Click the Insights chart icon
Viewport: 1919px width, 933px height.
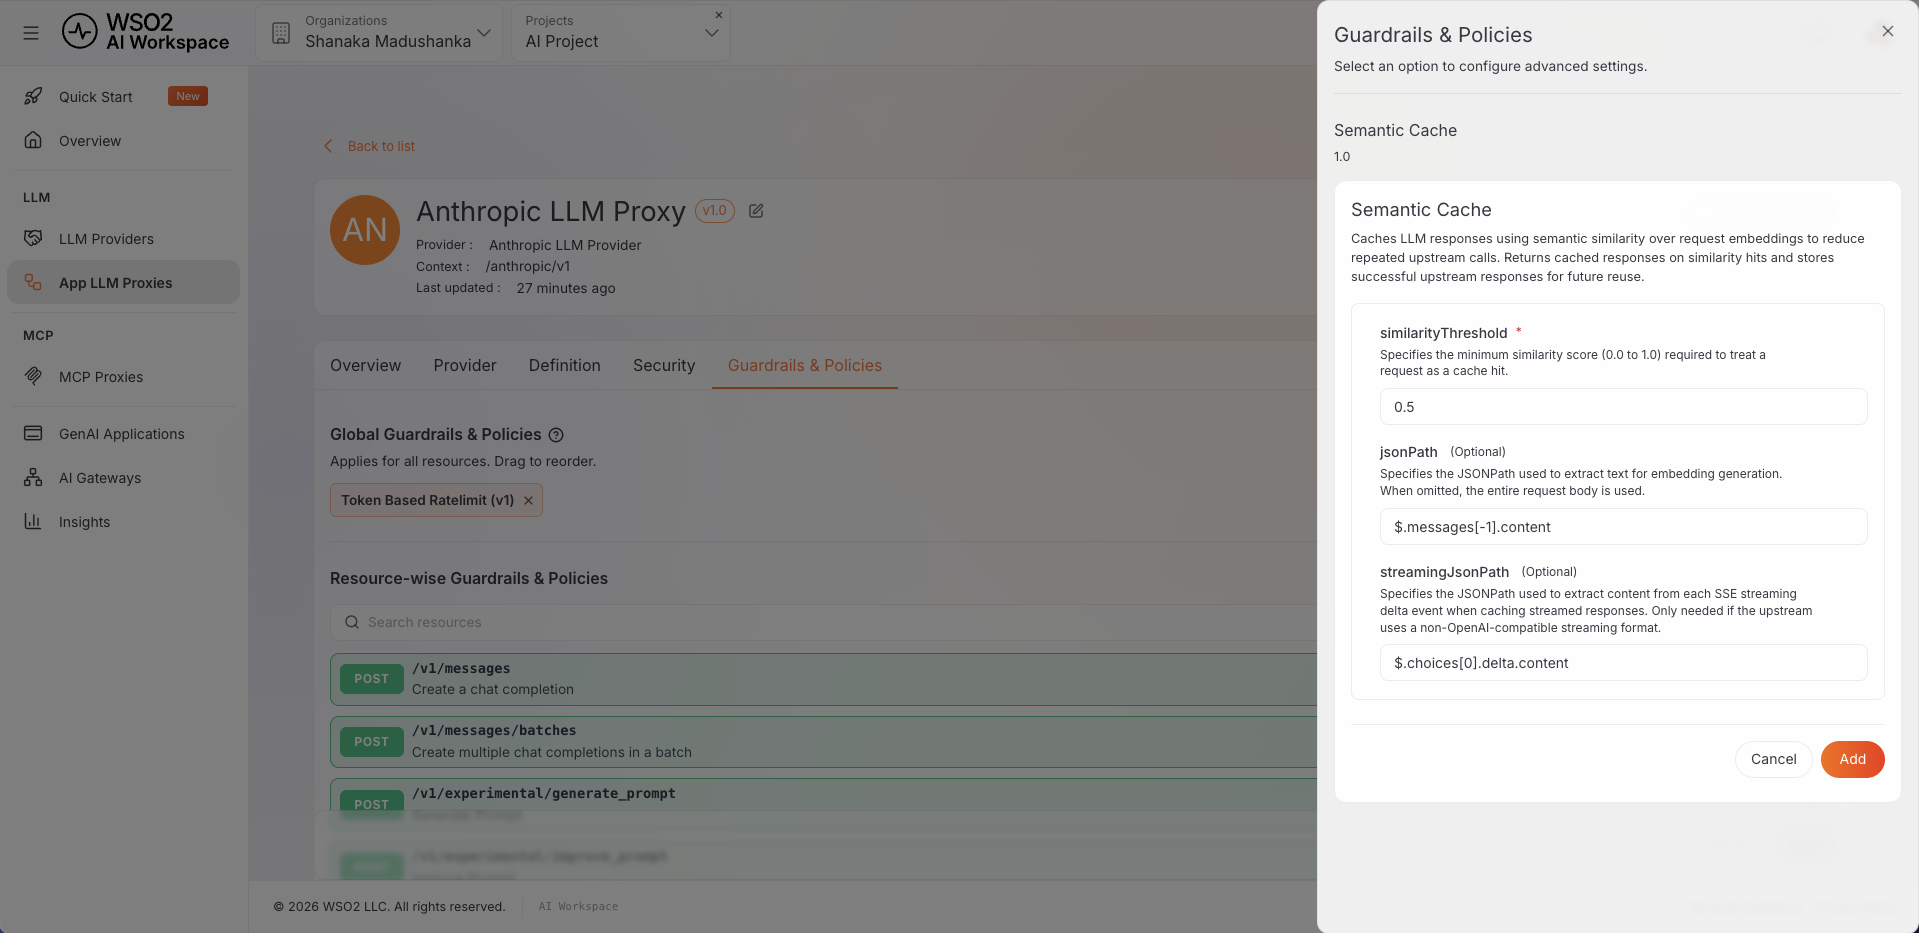[x=33, y=521]
